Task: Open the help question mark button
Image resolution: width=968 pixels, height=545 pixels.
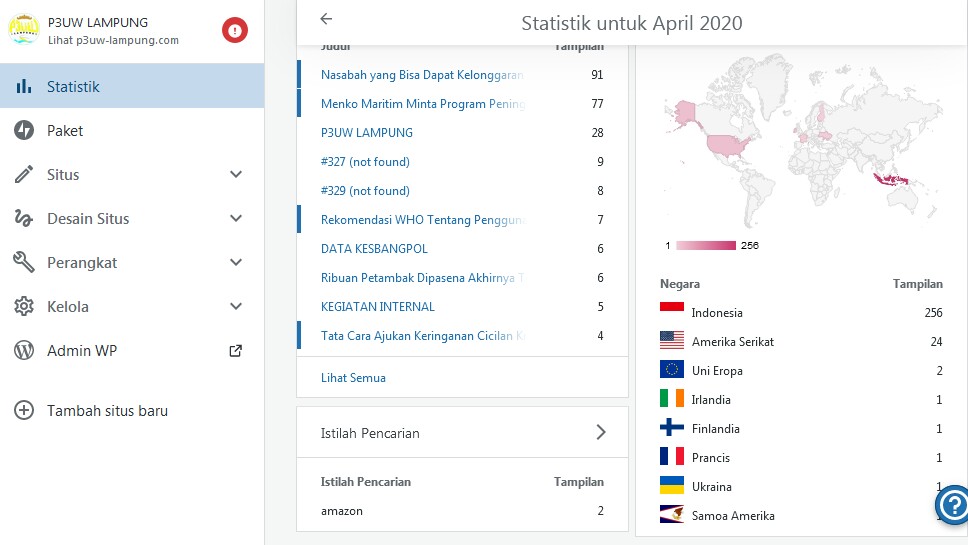Action: point(953,505)
